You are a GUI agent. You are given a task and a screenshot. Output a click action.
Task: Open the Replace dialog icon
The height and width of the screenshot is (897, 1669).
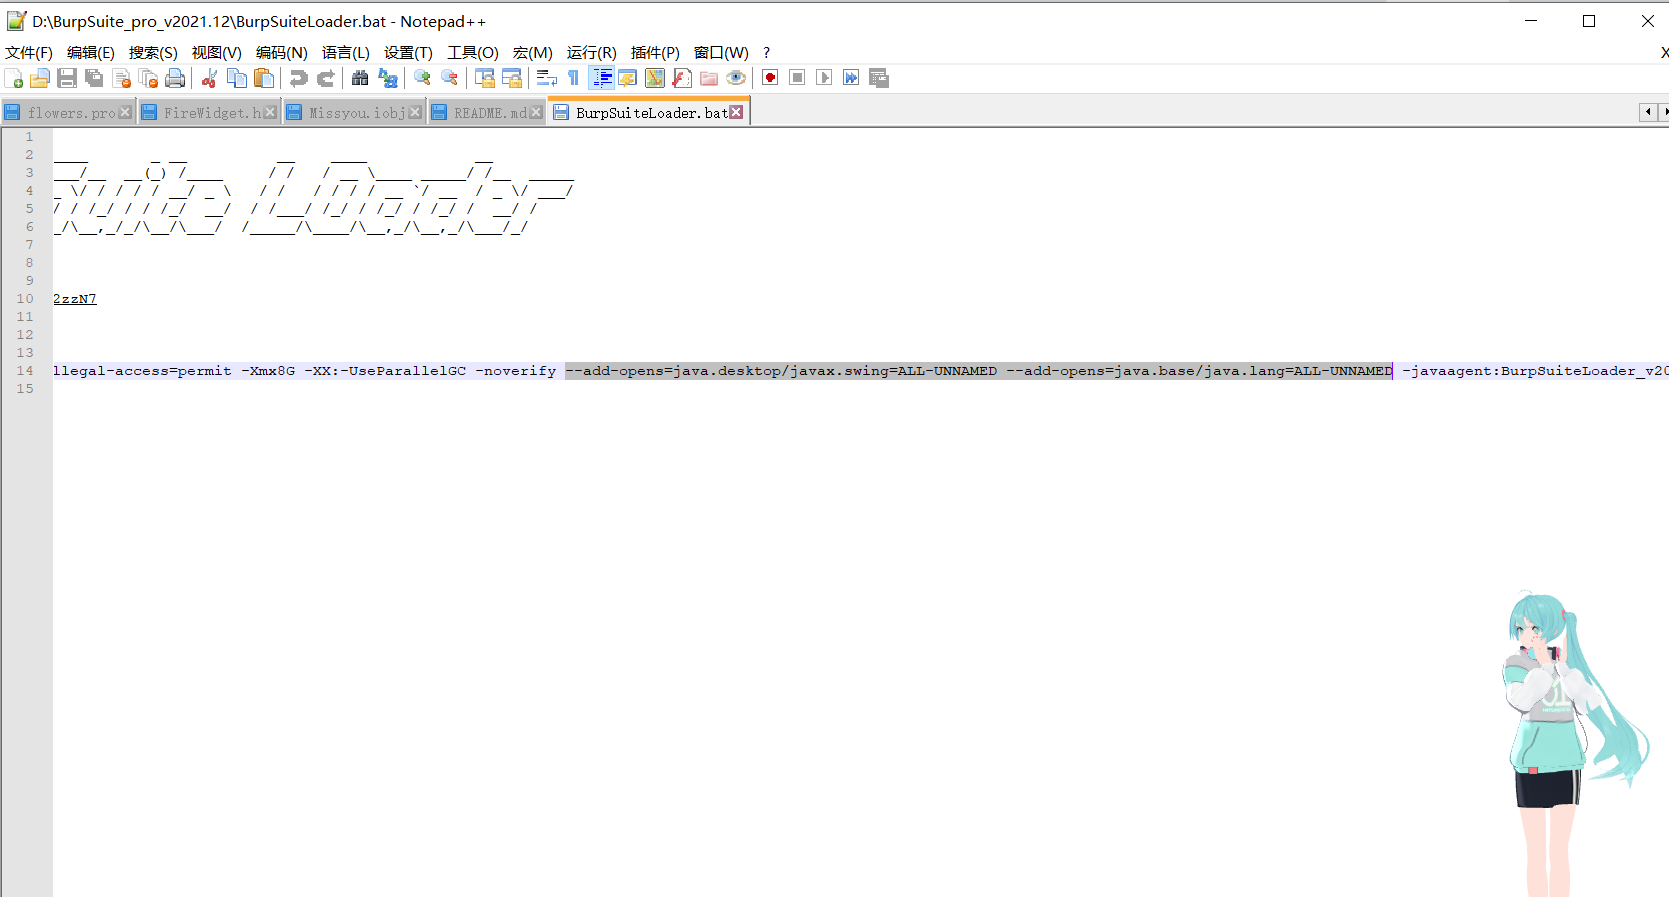387,78
